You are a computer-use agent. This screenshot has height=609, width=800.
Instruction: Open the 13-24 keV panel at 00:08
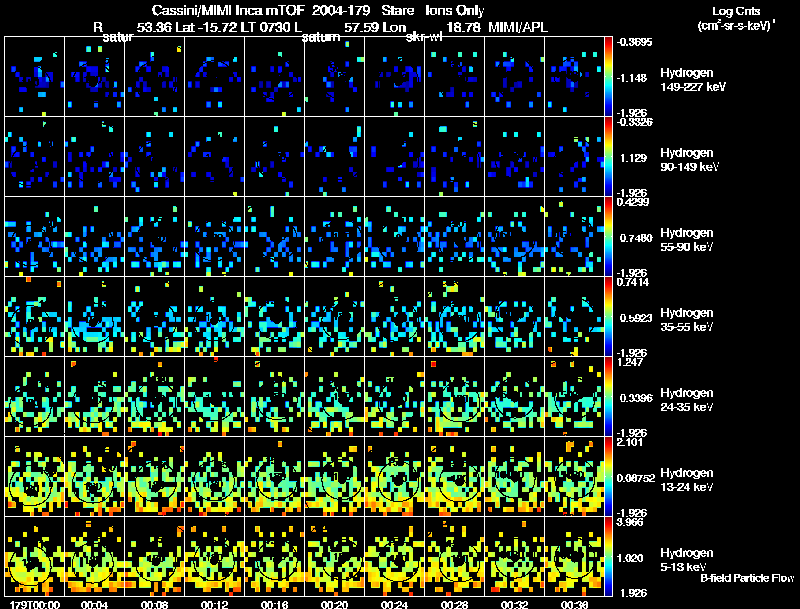155,476
